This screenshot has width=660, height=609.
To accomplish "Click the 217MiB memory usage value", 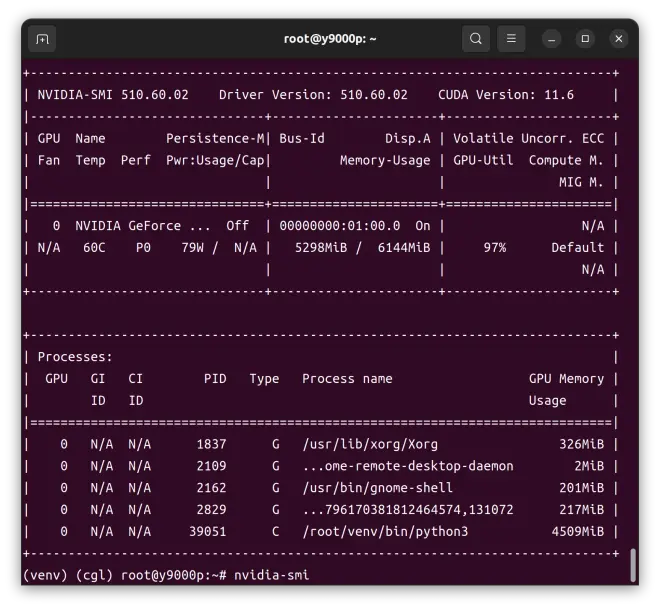I will pyautogui.click(x=581, y=510).
